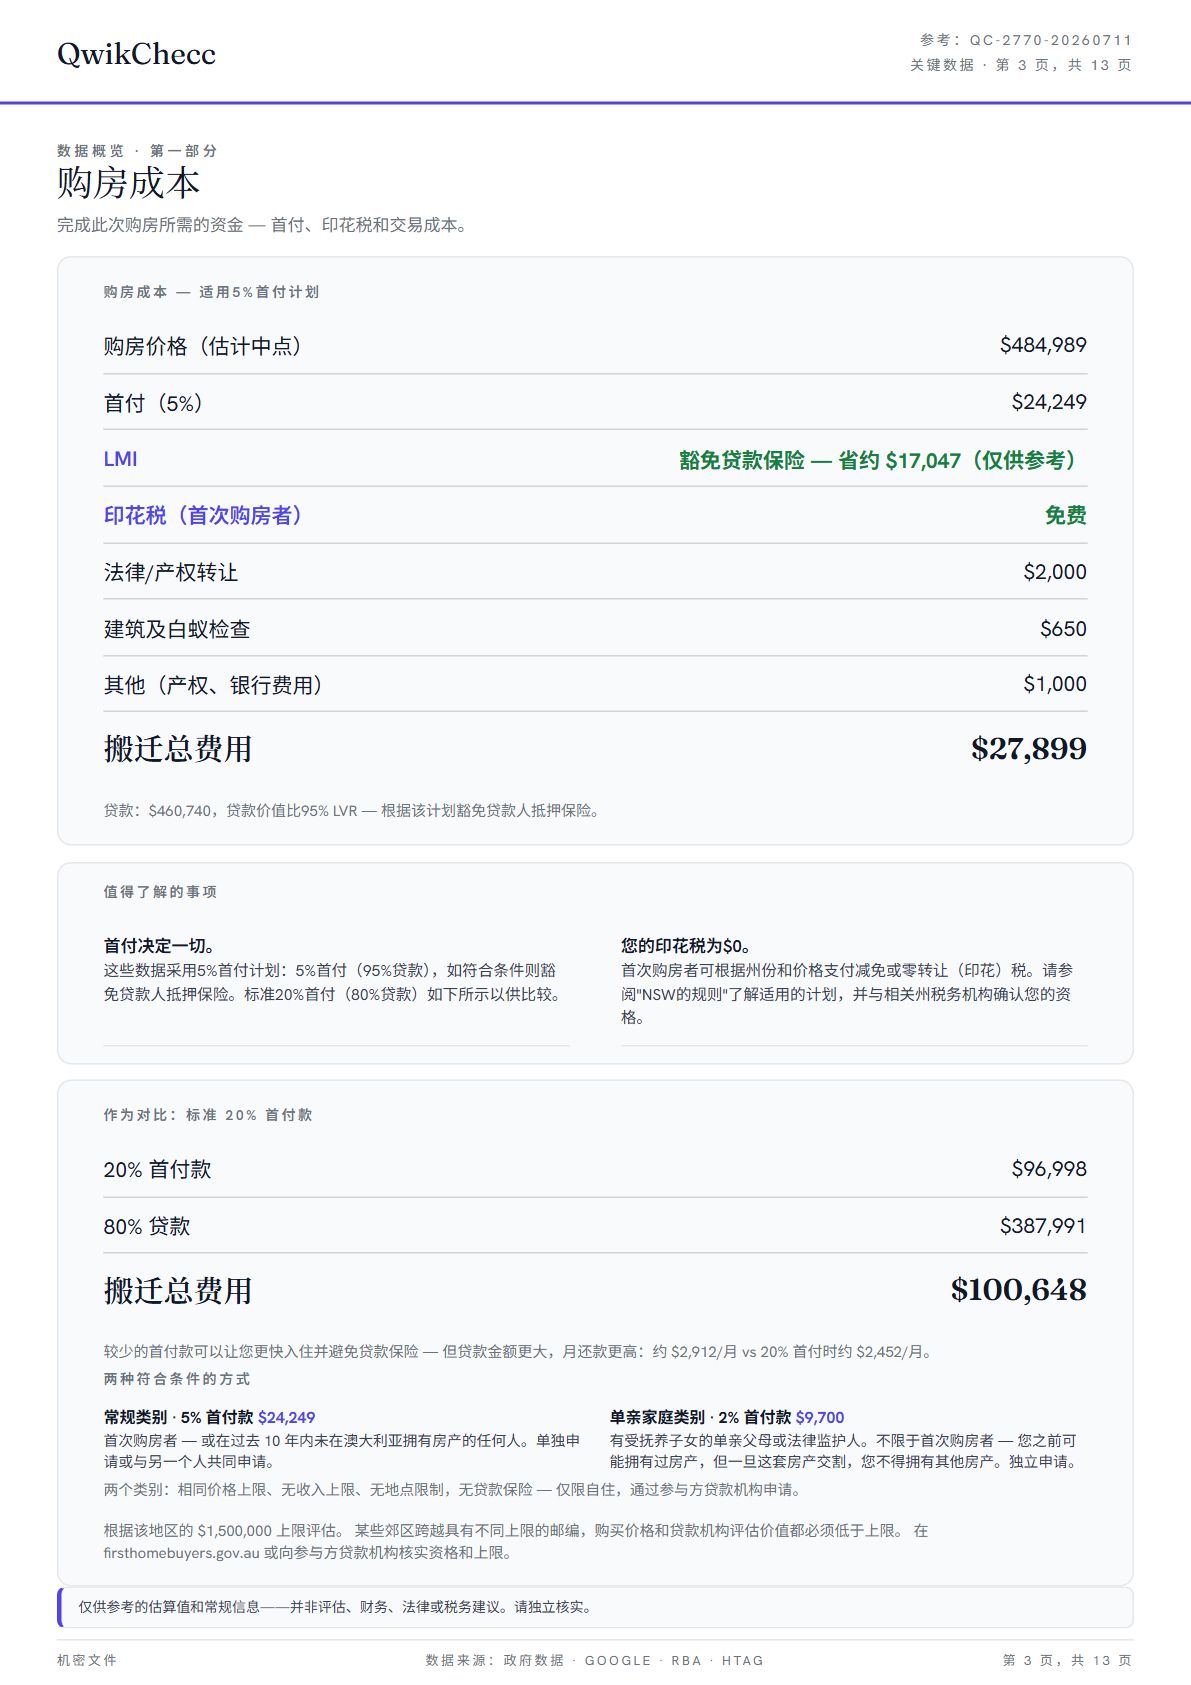Click the $387,991 loan value

[x=1043, y=1226]
